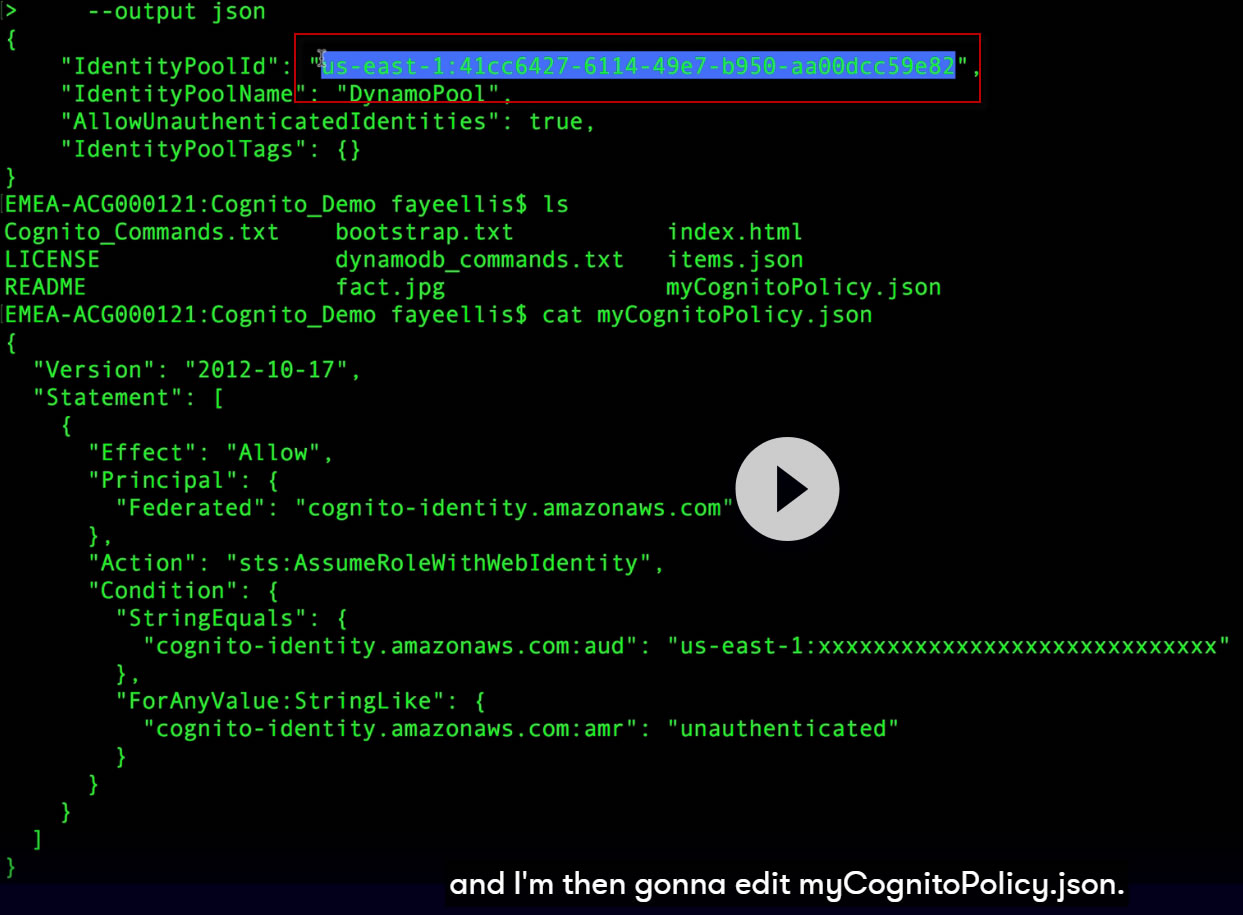Screen dimensions: 1243x915
Task: Click myCognitoPolicy.json in the ls output
Action: coord(804,287)
